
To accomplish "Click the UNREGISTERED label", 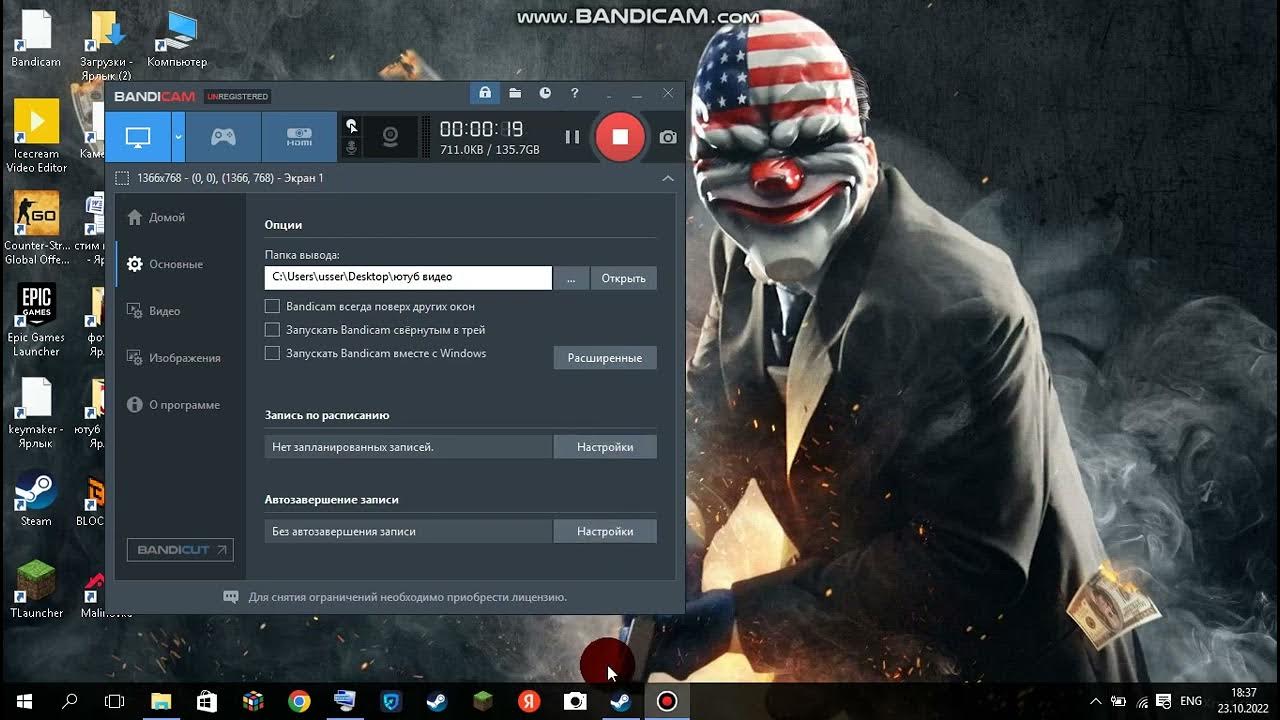I will pos(237,97).
